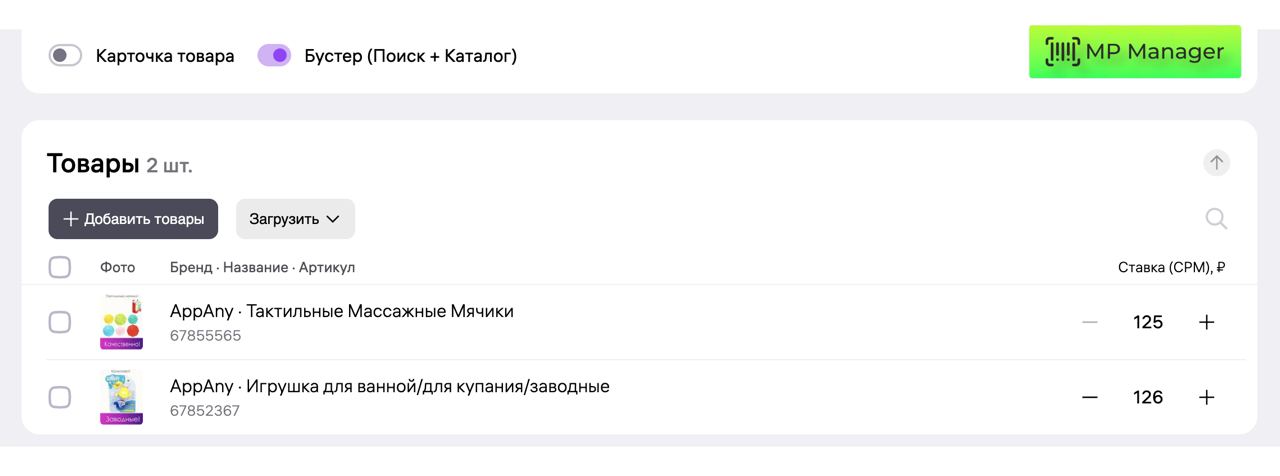Click the scroll-up arrow icon
Image resolution: width=1280 pixels, height=476 pixels.
1216,163
